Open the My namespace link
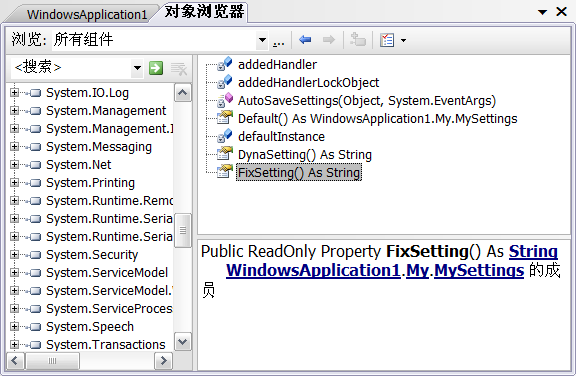This screenshot has height=376, width=576. coord(417,271)
